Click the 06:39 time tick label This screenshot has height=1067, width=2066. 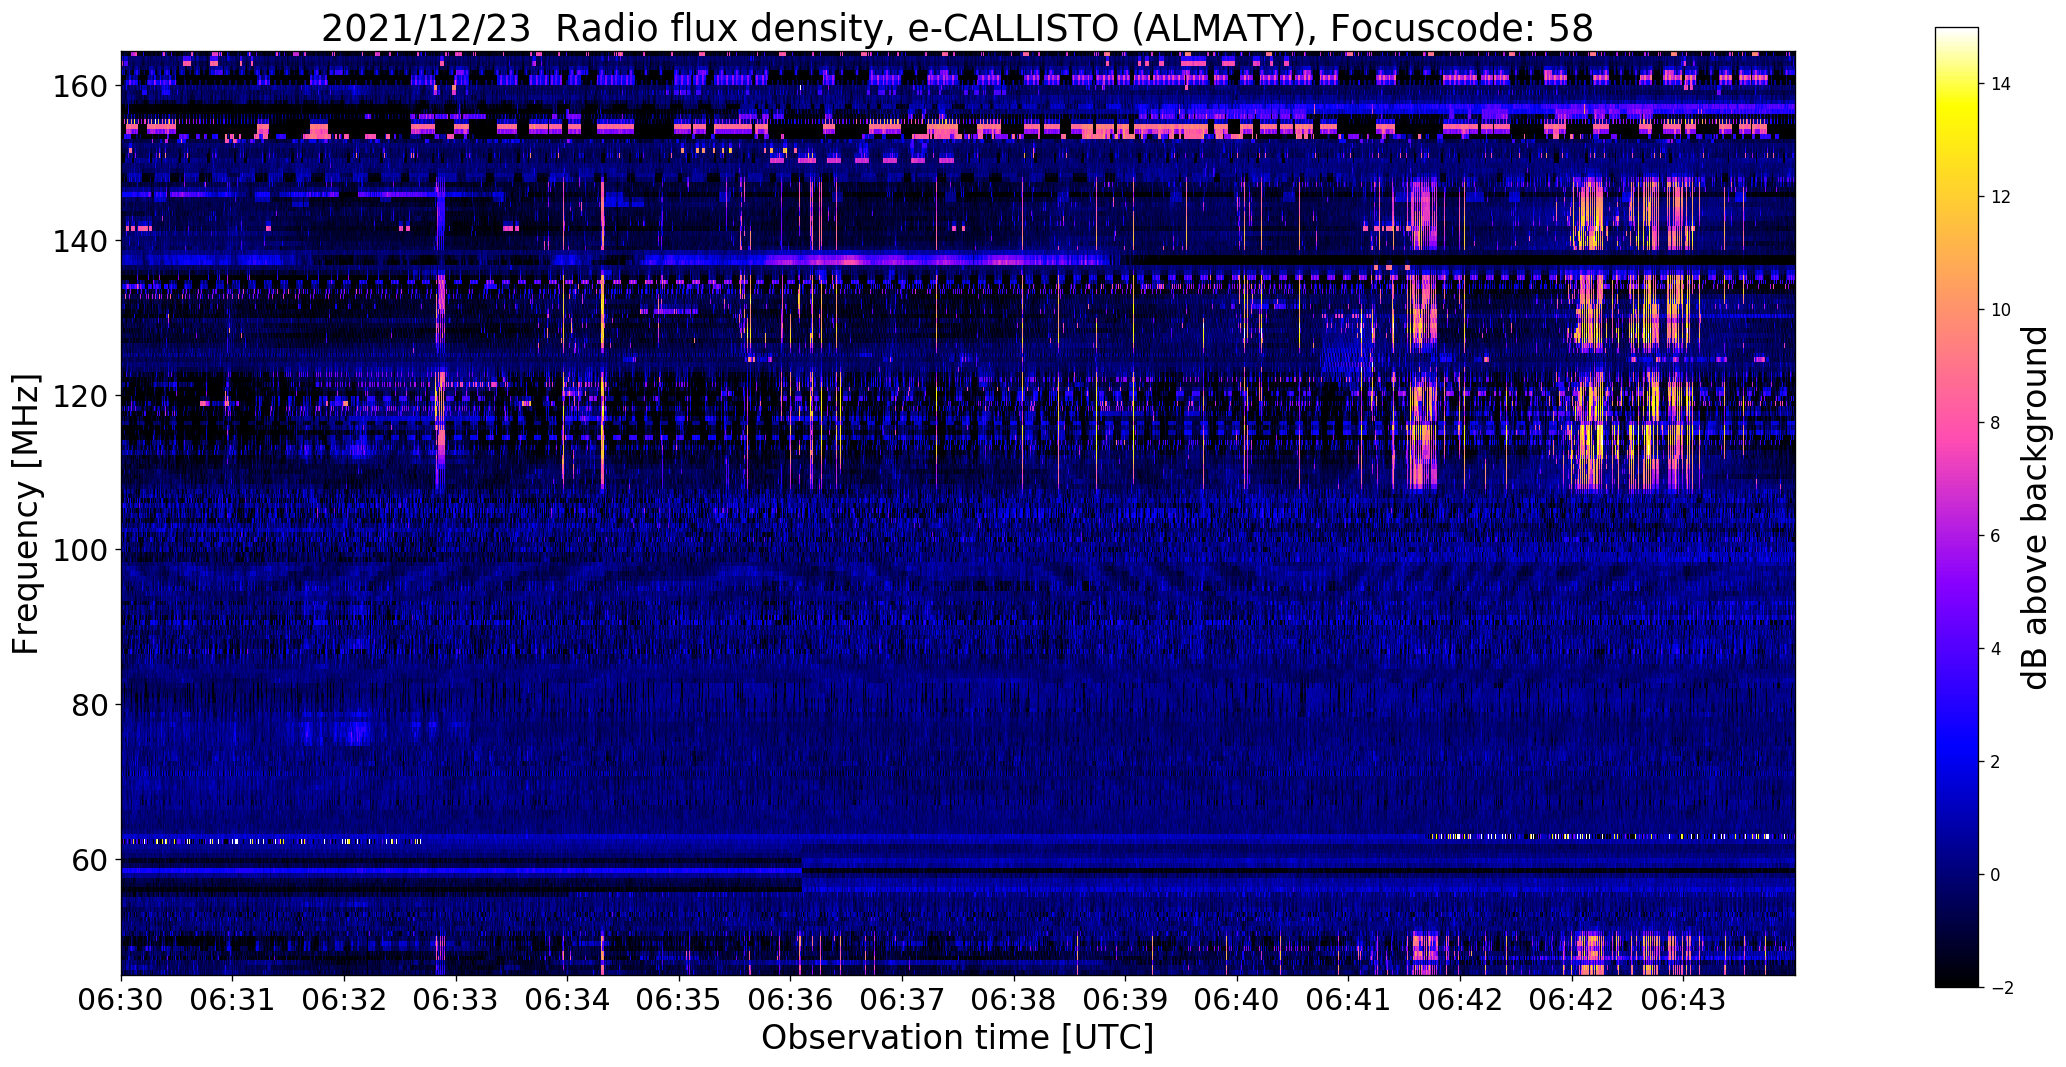(x=1126, y=999)
